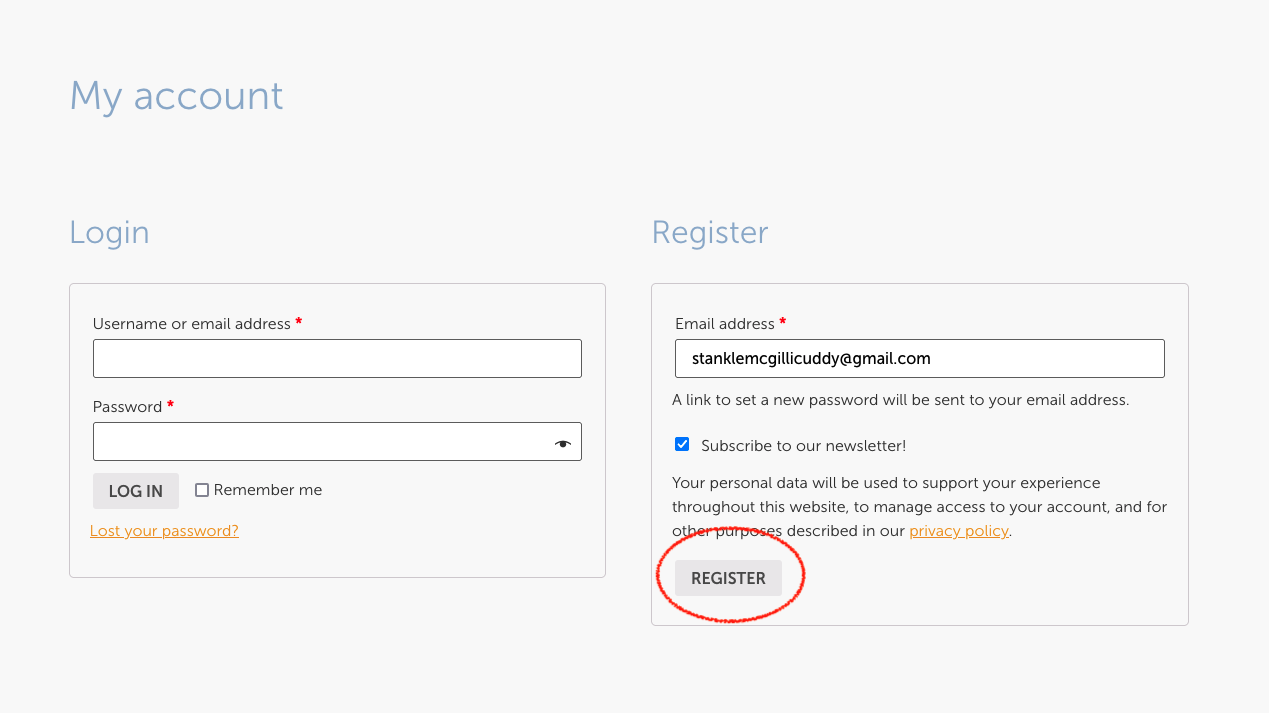Viewport: 1269px width, 713px height.
Task: Check the Remember me checkbox
Action: point(202,490)
